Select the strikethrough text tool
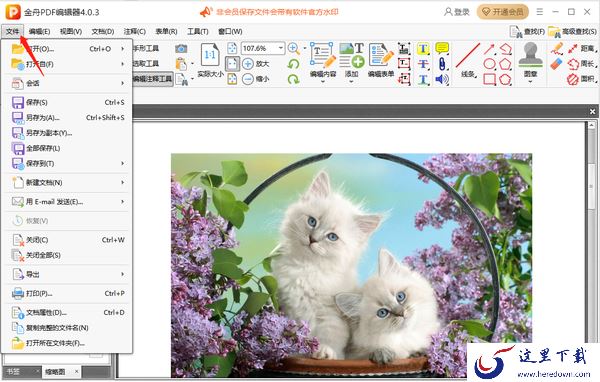Screen dimensions: 600x382 (423, 64)
